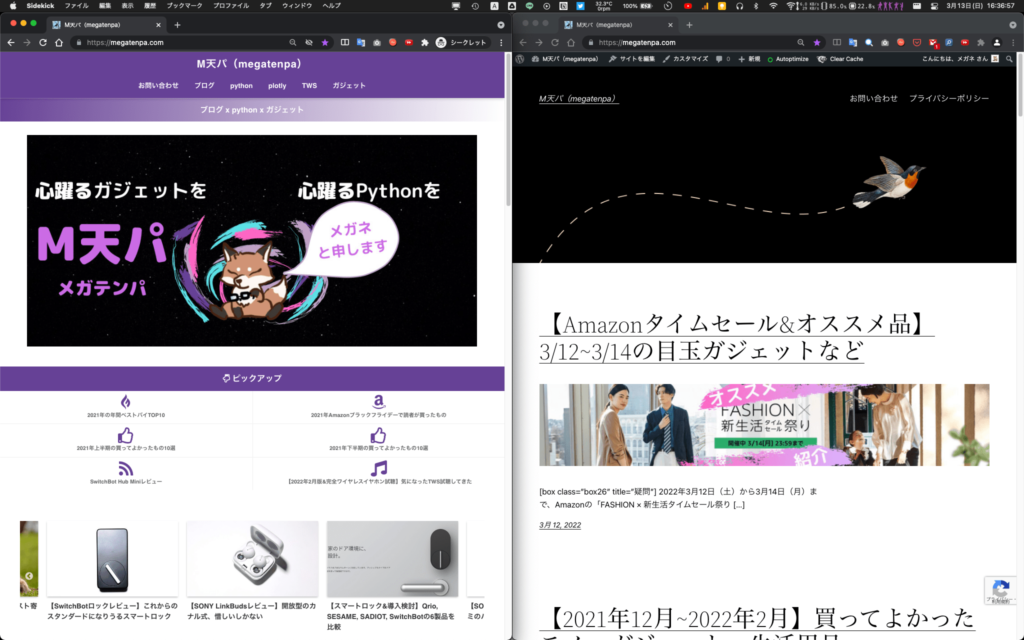Screen dimensions: 1024x640
Task: Reload the page in the left browser window
Action: (43, 42)
